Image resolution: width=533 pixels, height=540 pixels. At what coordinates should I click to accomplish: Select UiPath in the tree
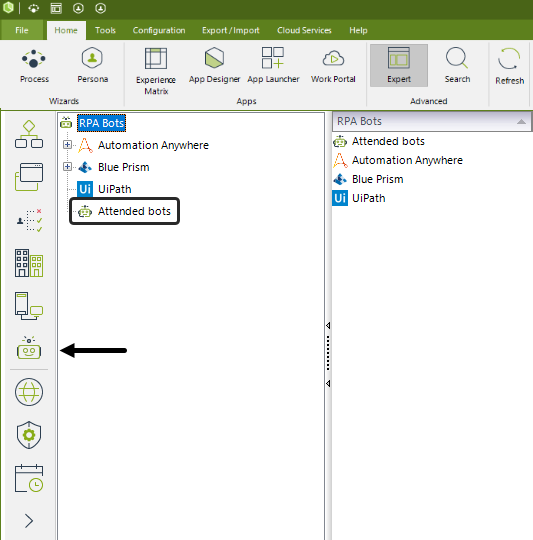(114, 189)
